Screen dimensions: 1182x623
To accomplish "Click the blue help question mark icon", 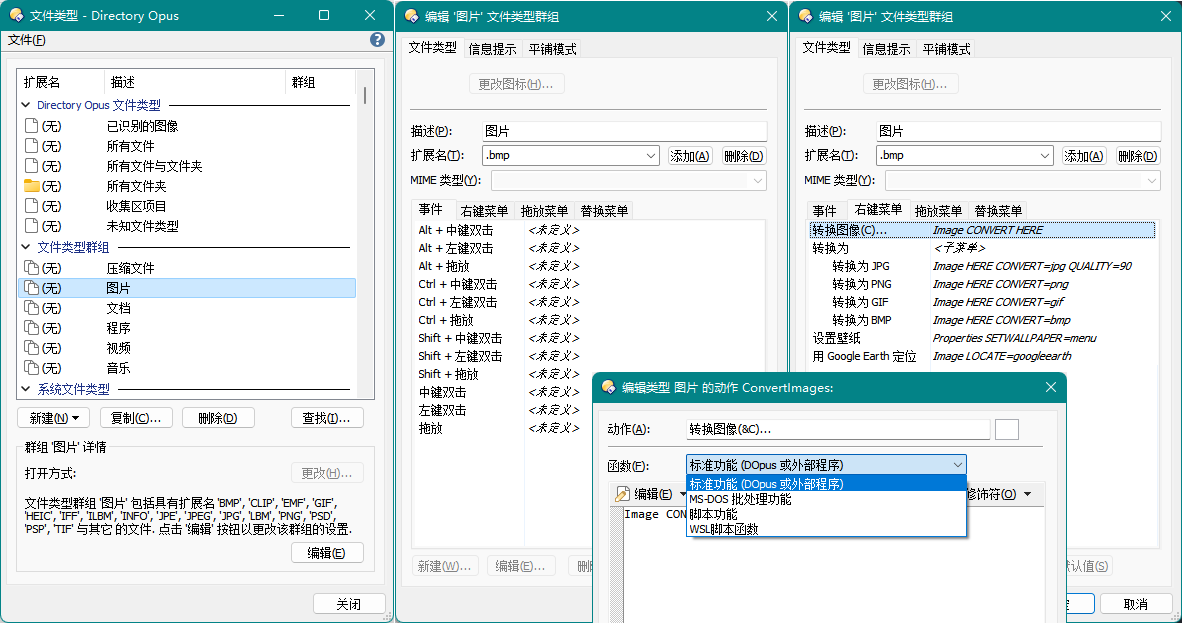I will pyautogui.click(x=377, y=40).
